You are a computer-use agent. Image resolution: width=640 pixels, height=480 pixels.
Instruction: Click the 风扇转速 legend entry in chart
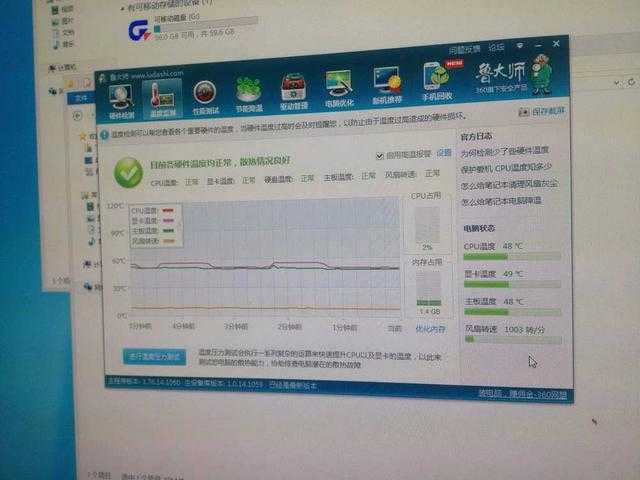153,241
